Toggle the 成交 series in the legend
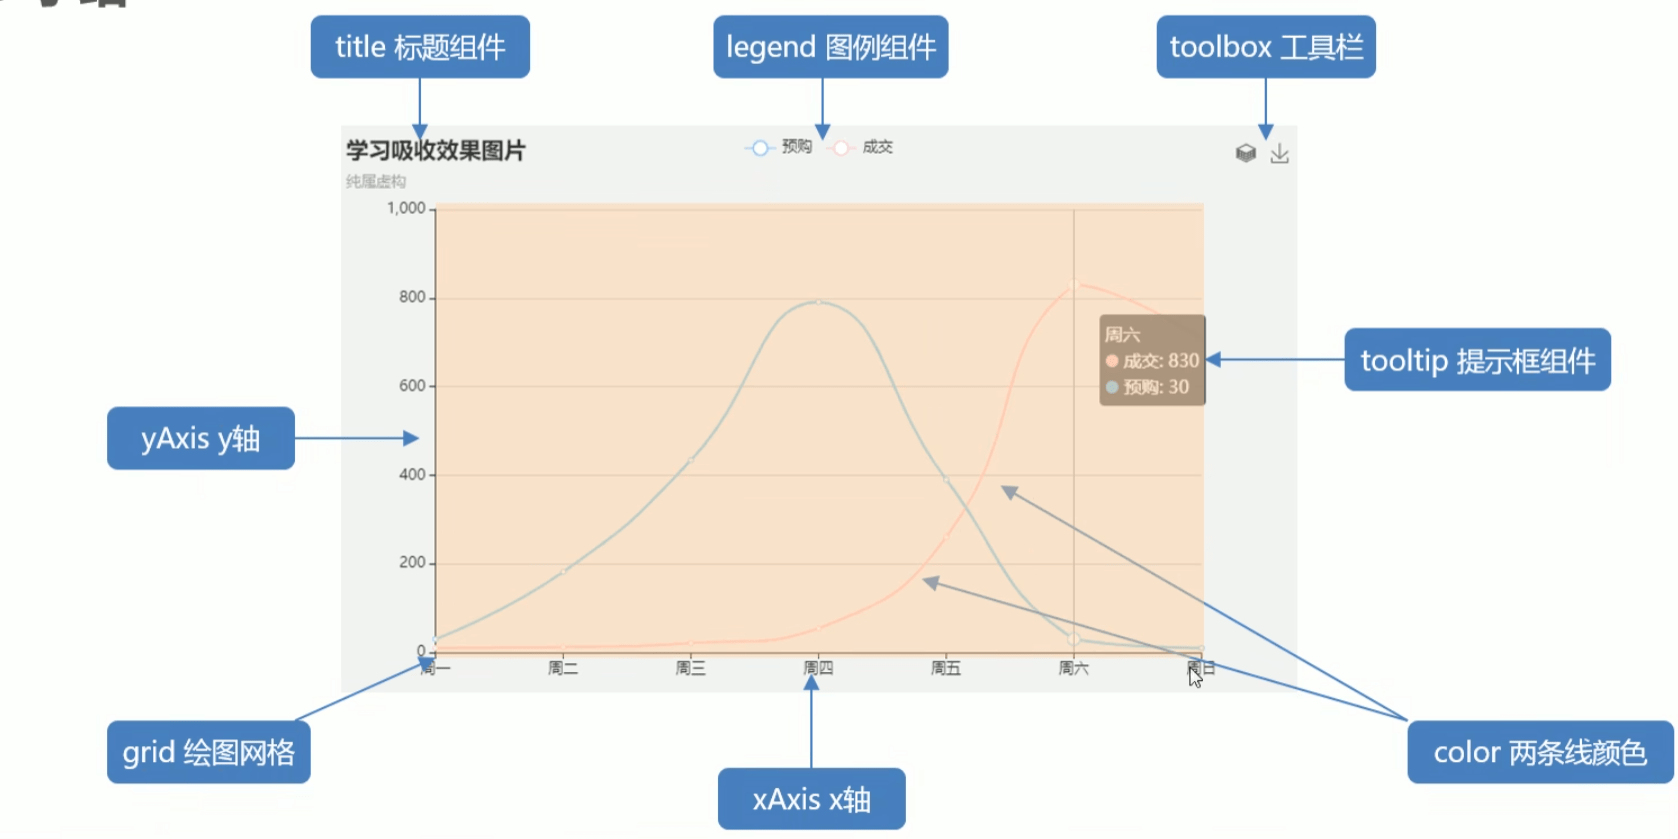Screen dimensions: 1678x839 tap(861, 147)
